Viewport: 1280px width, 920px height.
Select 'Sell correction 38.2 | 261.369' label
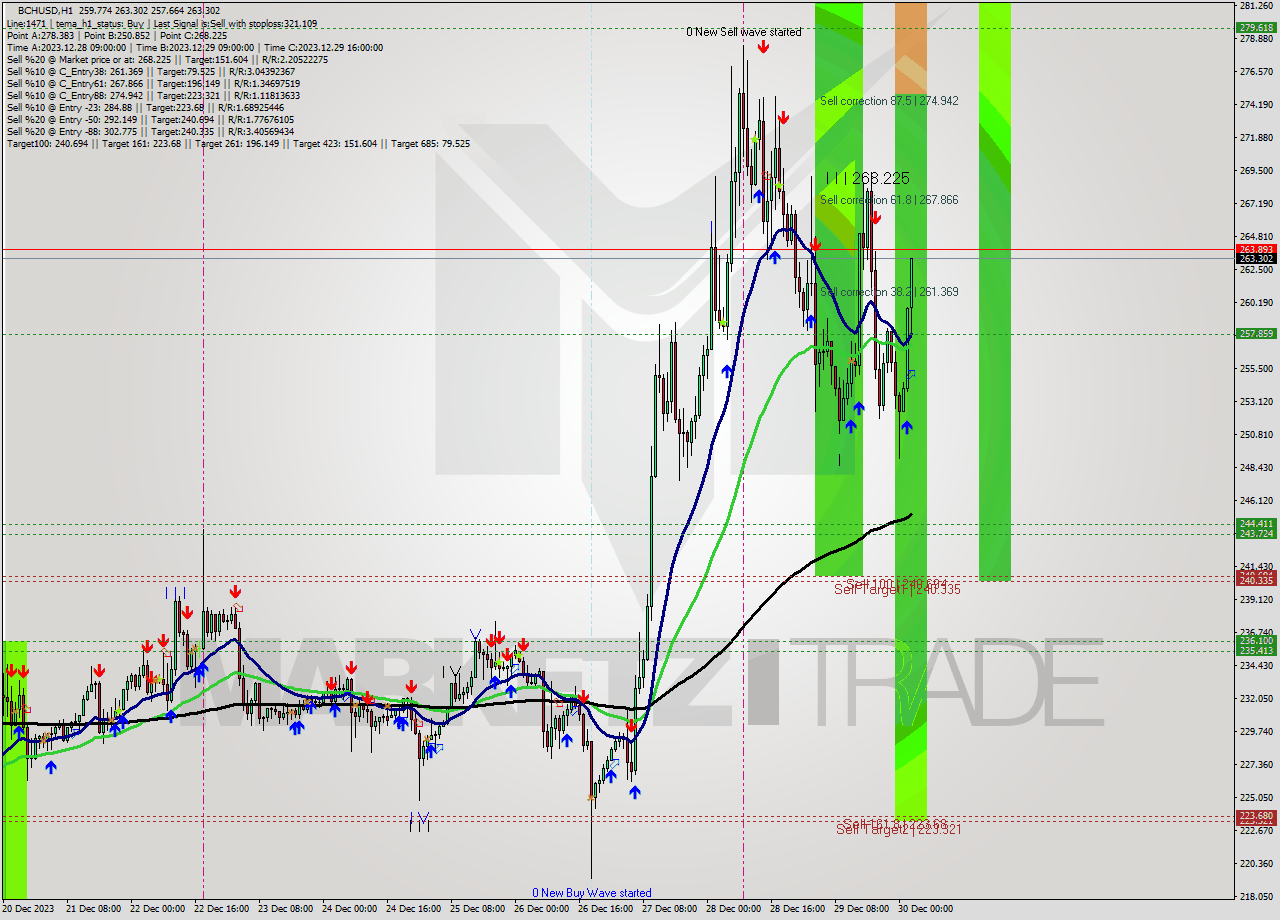(x=889, y=292)
